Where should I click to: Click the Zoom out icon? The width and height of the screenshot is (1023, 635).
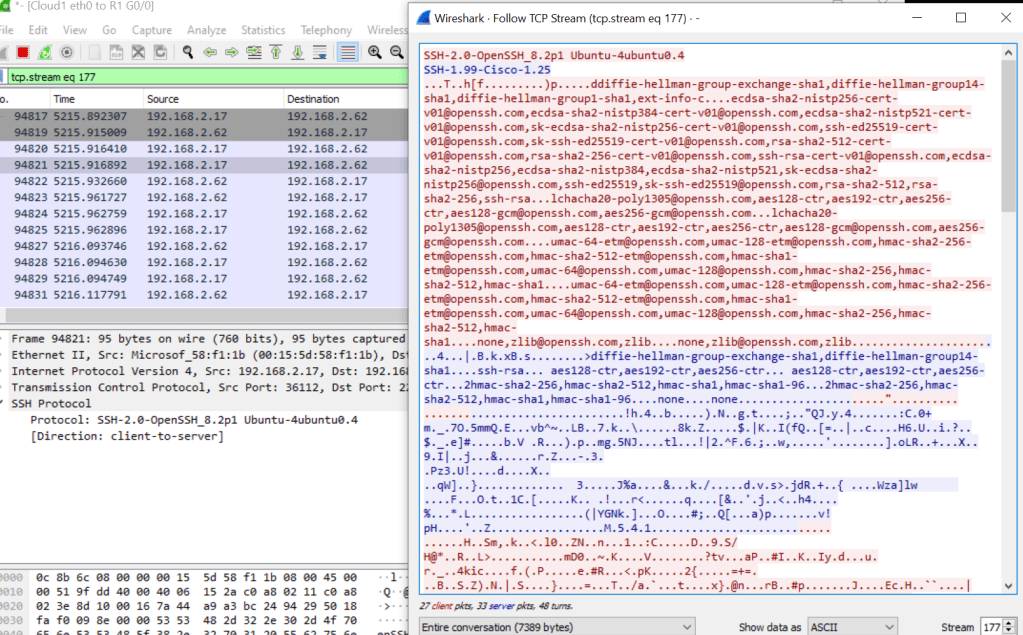point(397,52)
